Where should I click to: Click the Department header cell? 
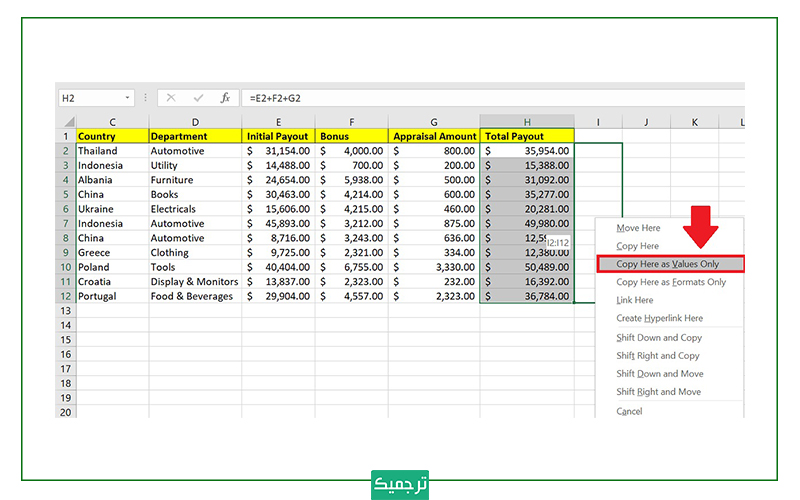(x=195, y=136)
